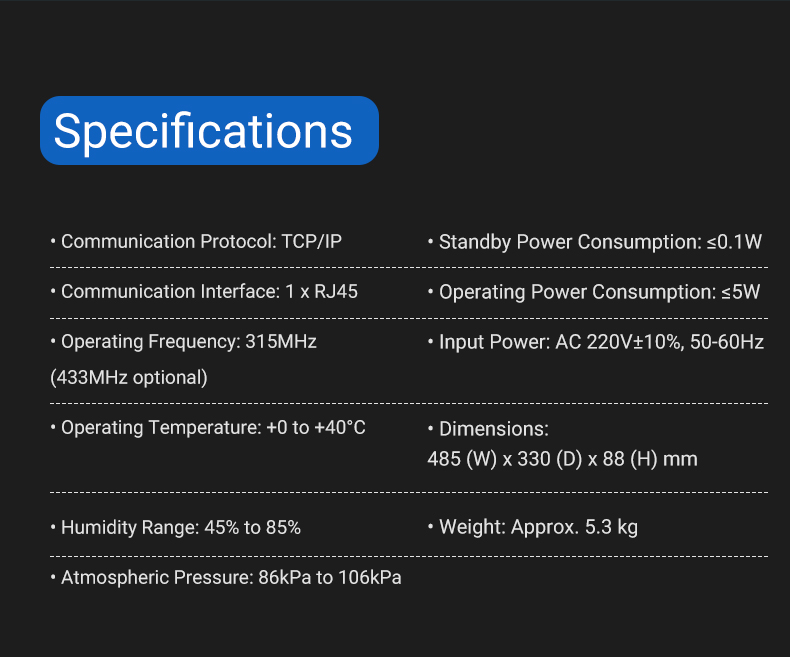Click the Input Power AC 220V specification
The image size is (790, 657).
(596, 342)
